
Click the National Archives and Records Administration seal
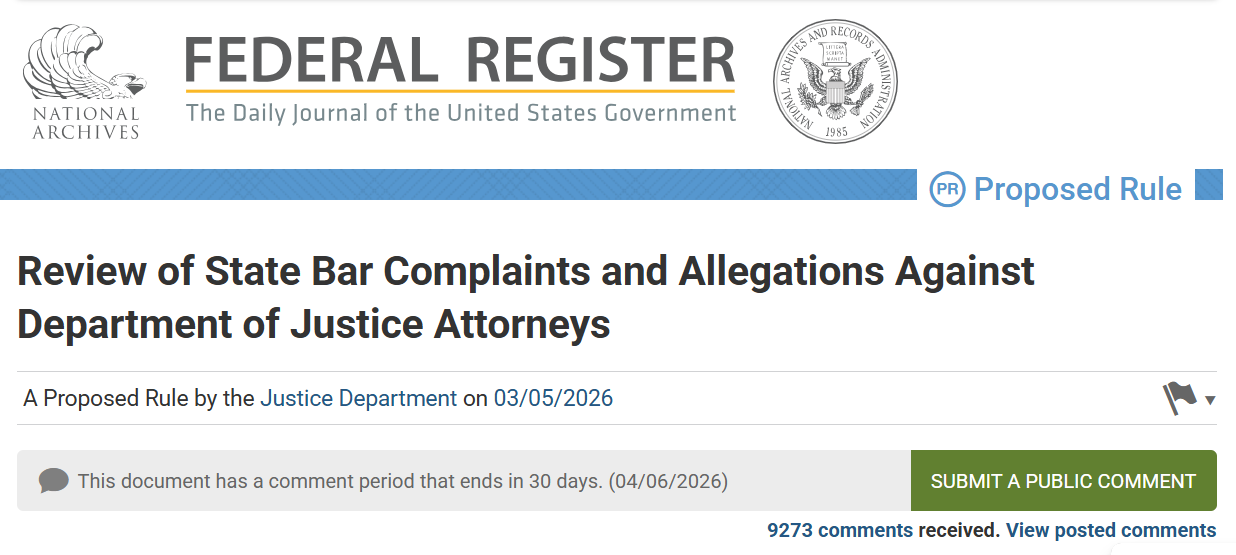pos(835,81)
